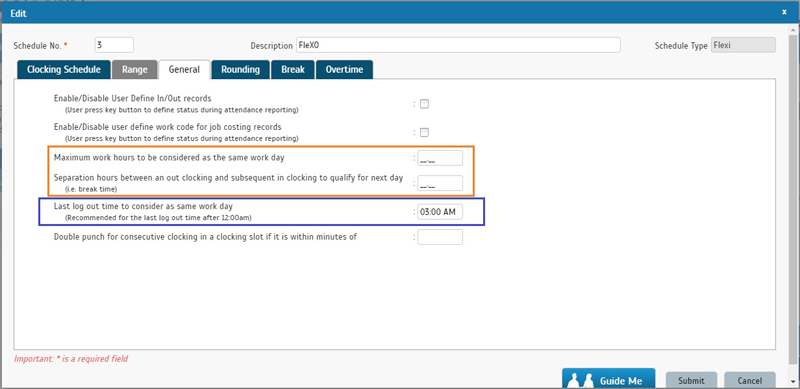Focus the Double punch minutes field
The height and width of the screenshot is (389, 800).
click(440, 237)
